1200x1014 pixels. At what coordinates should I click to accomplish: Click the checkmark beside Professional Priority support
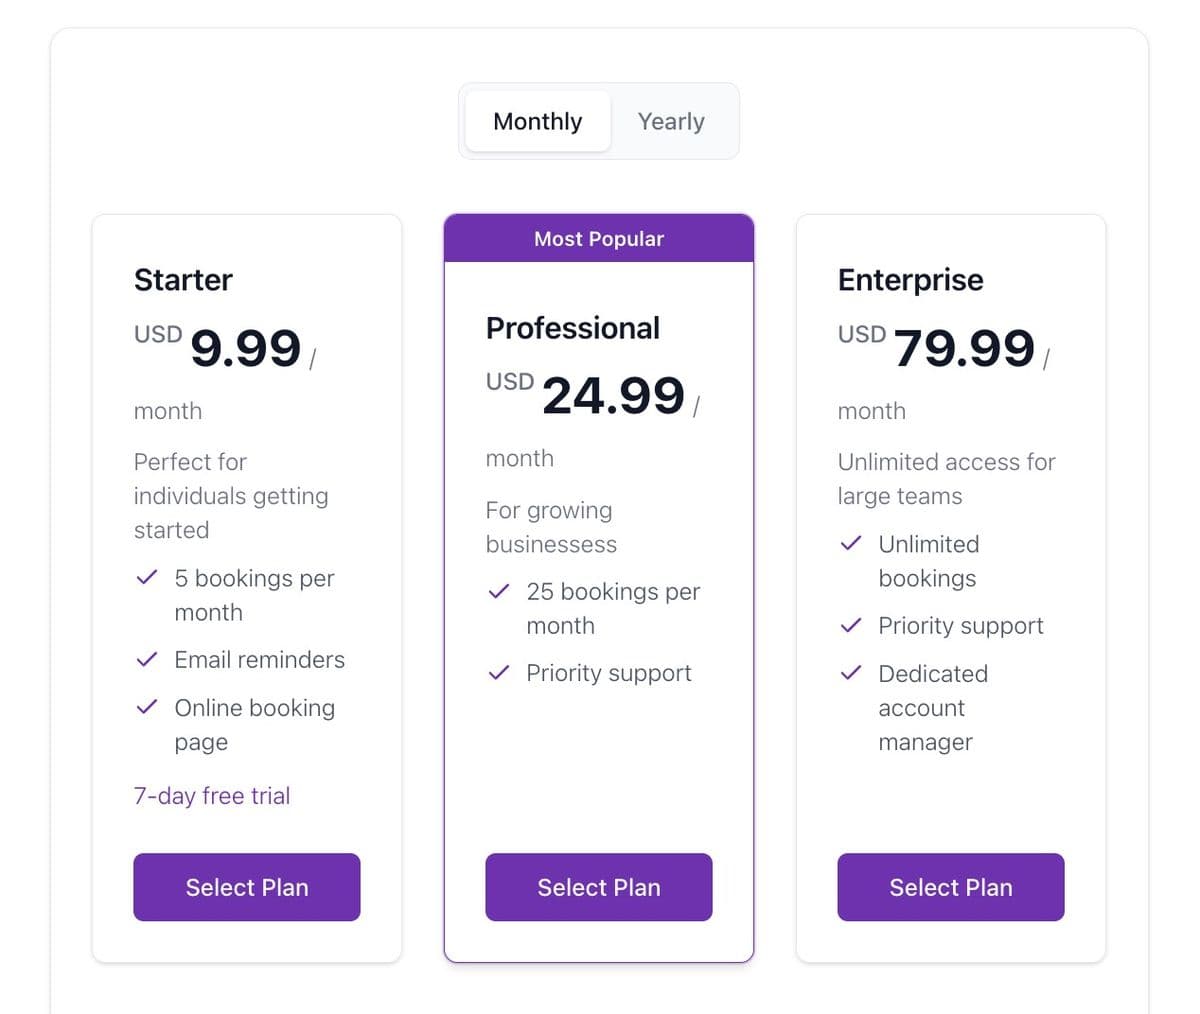[499, 672]
